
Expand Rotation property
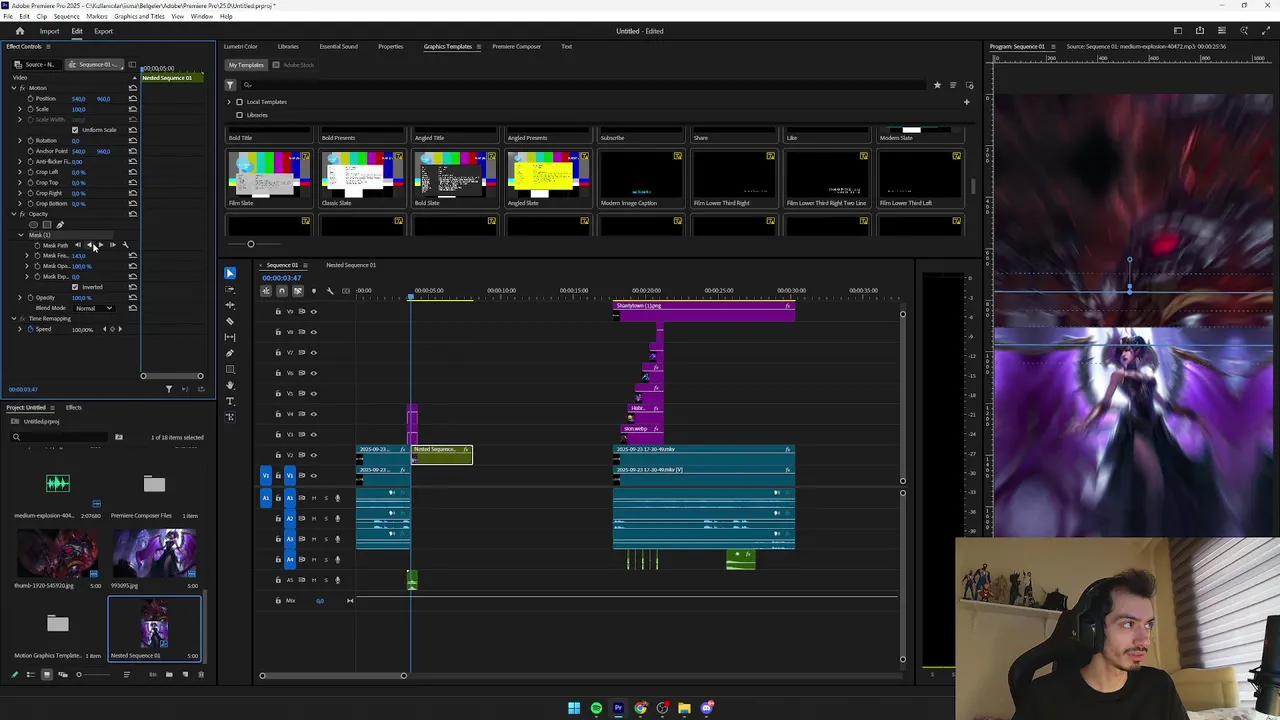click(19, 141)
